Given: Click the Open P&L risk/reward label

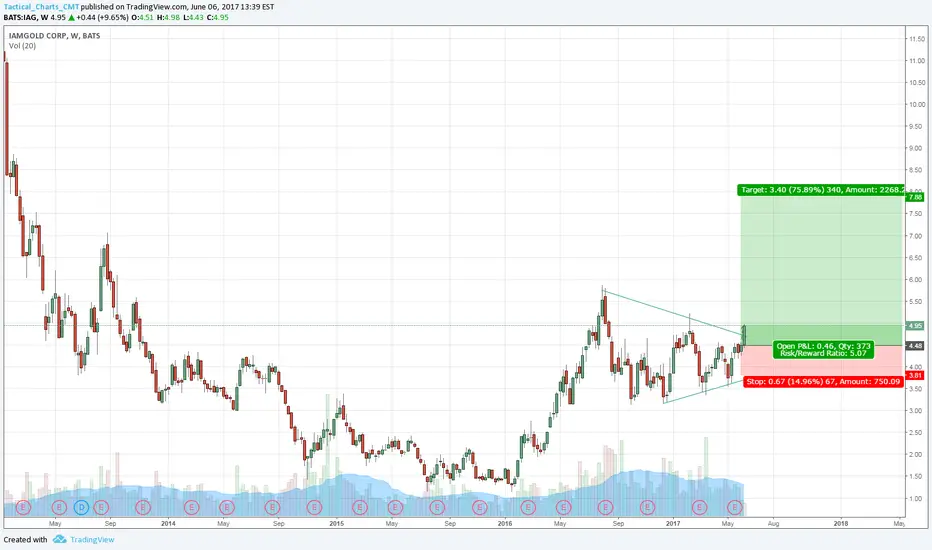Looking at the screenshot, I should pyautogui.click(x=823, y=350).
